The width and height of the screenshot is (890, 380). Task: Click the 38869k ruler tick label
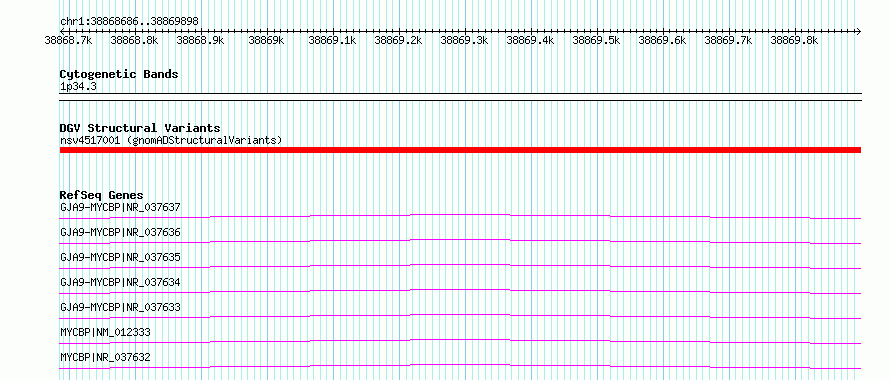point(266,40)
